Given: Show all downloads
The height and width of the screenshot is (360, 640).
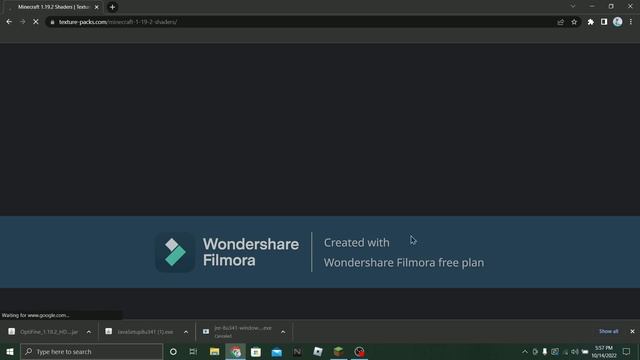Looking at the screenshot, I should 609,331.
